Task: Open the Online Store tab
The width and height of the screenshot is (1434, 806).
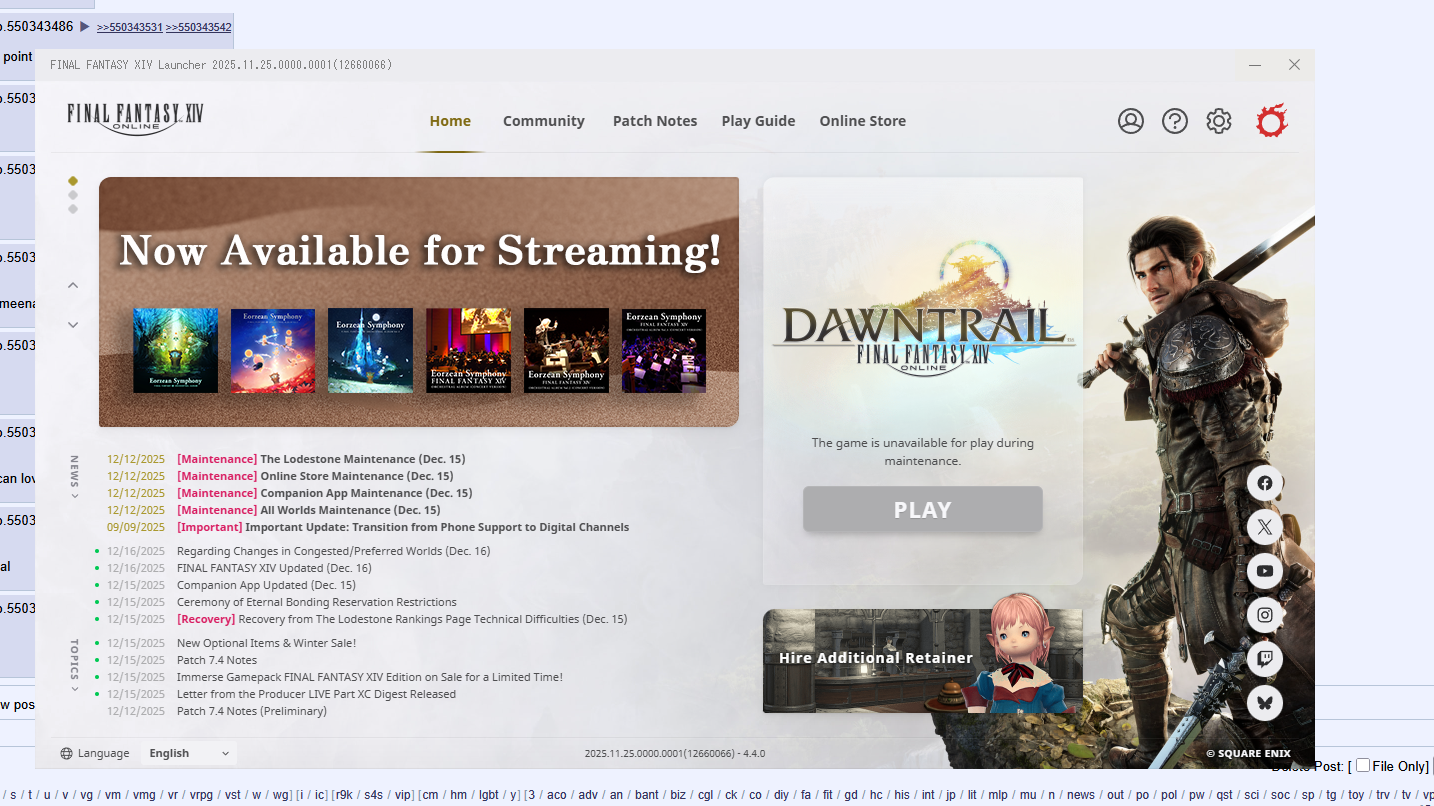Action: pyautogui.click(x=863, y=121)
